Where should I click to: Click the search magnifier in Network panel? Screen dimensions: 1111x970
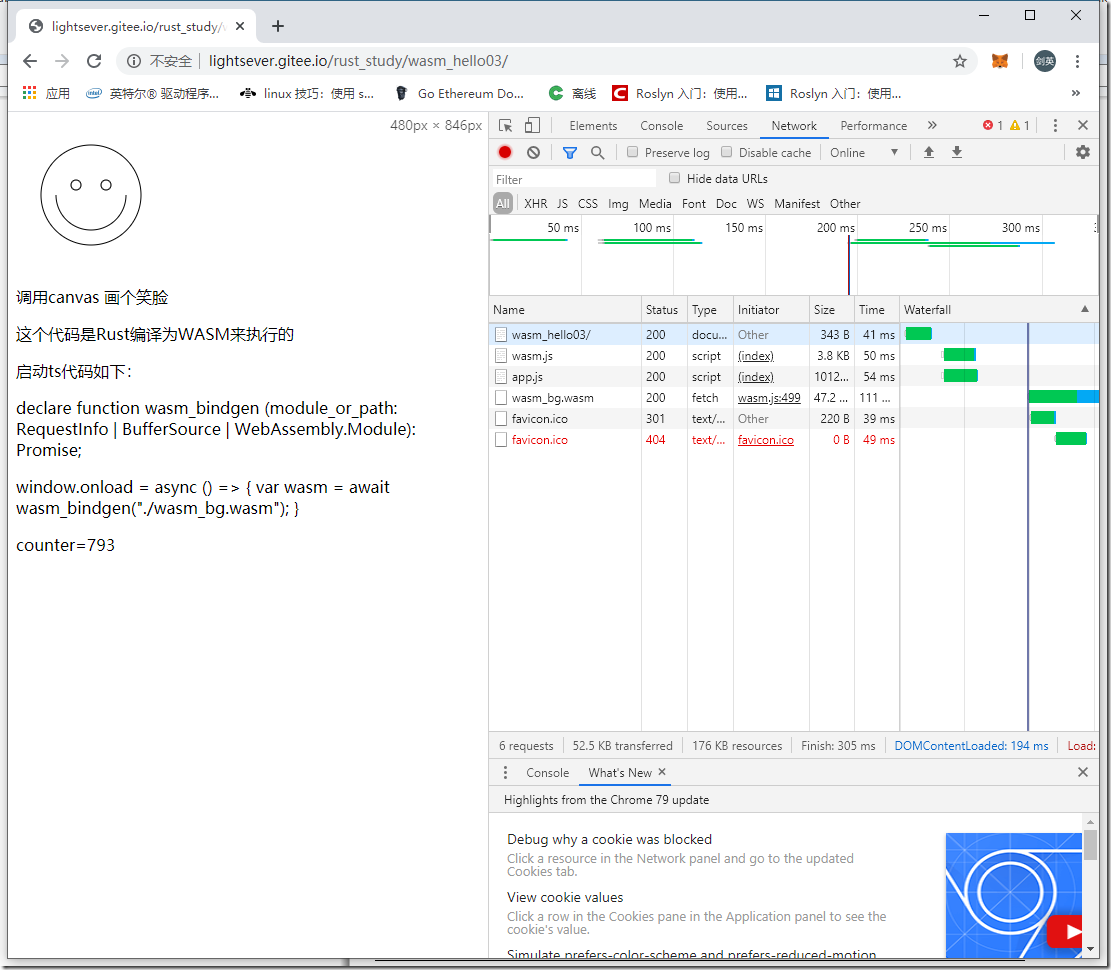598,152
